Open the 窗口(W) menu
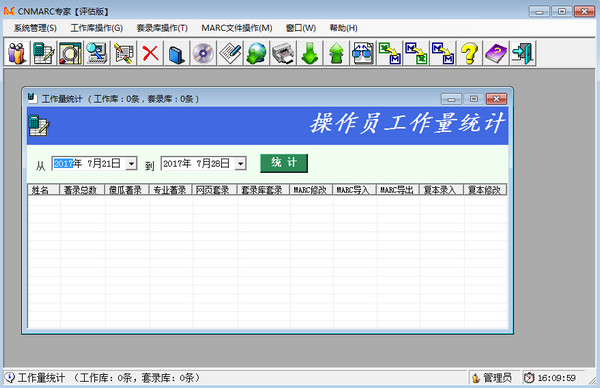 (301, 28)
